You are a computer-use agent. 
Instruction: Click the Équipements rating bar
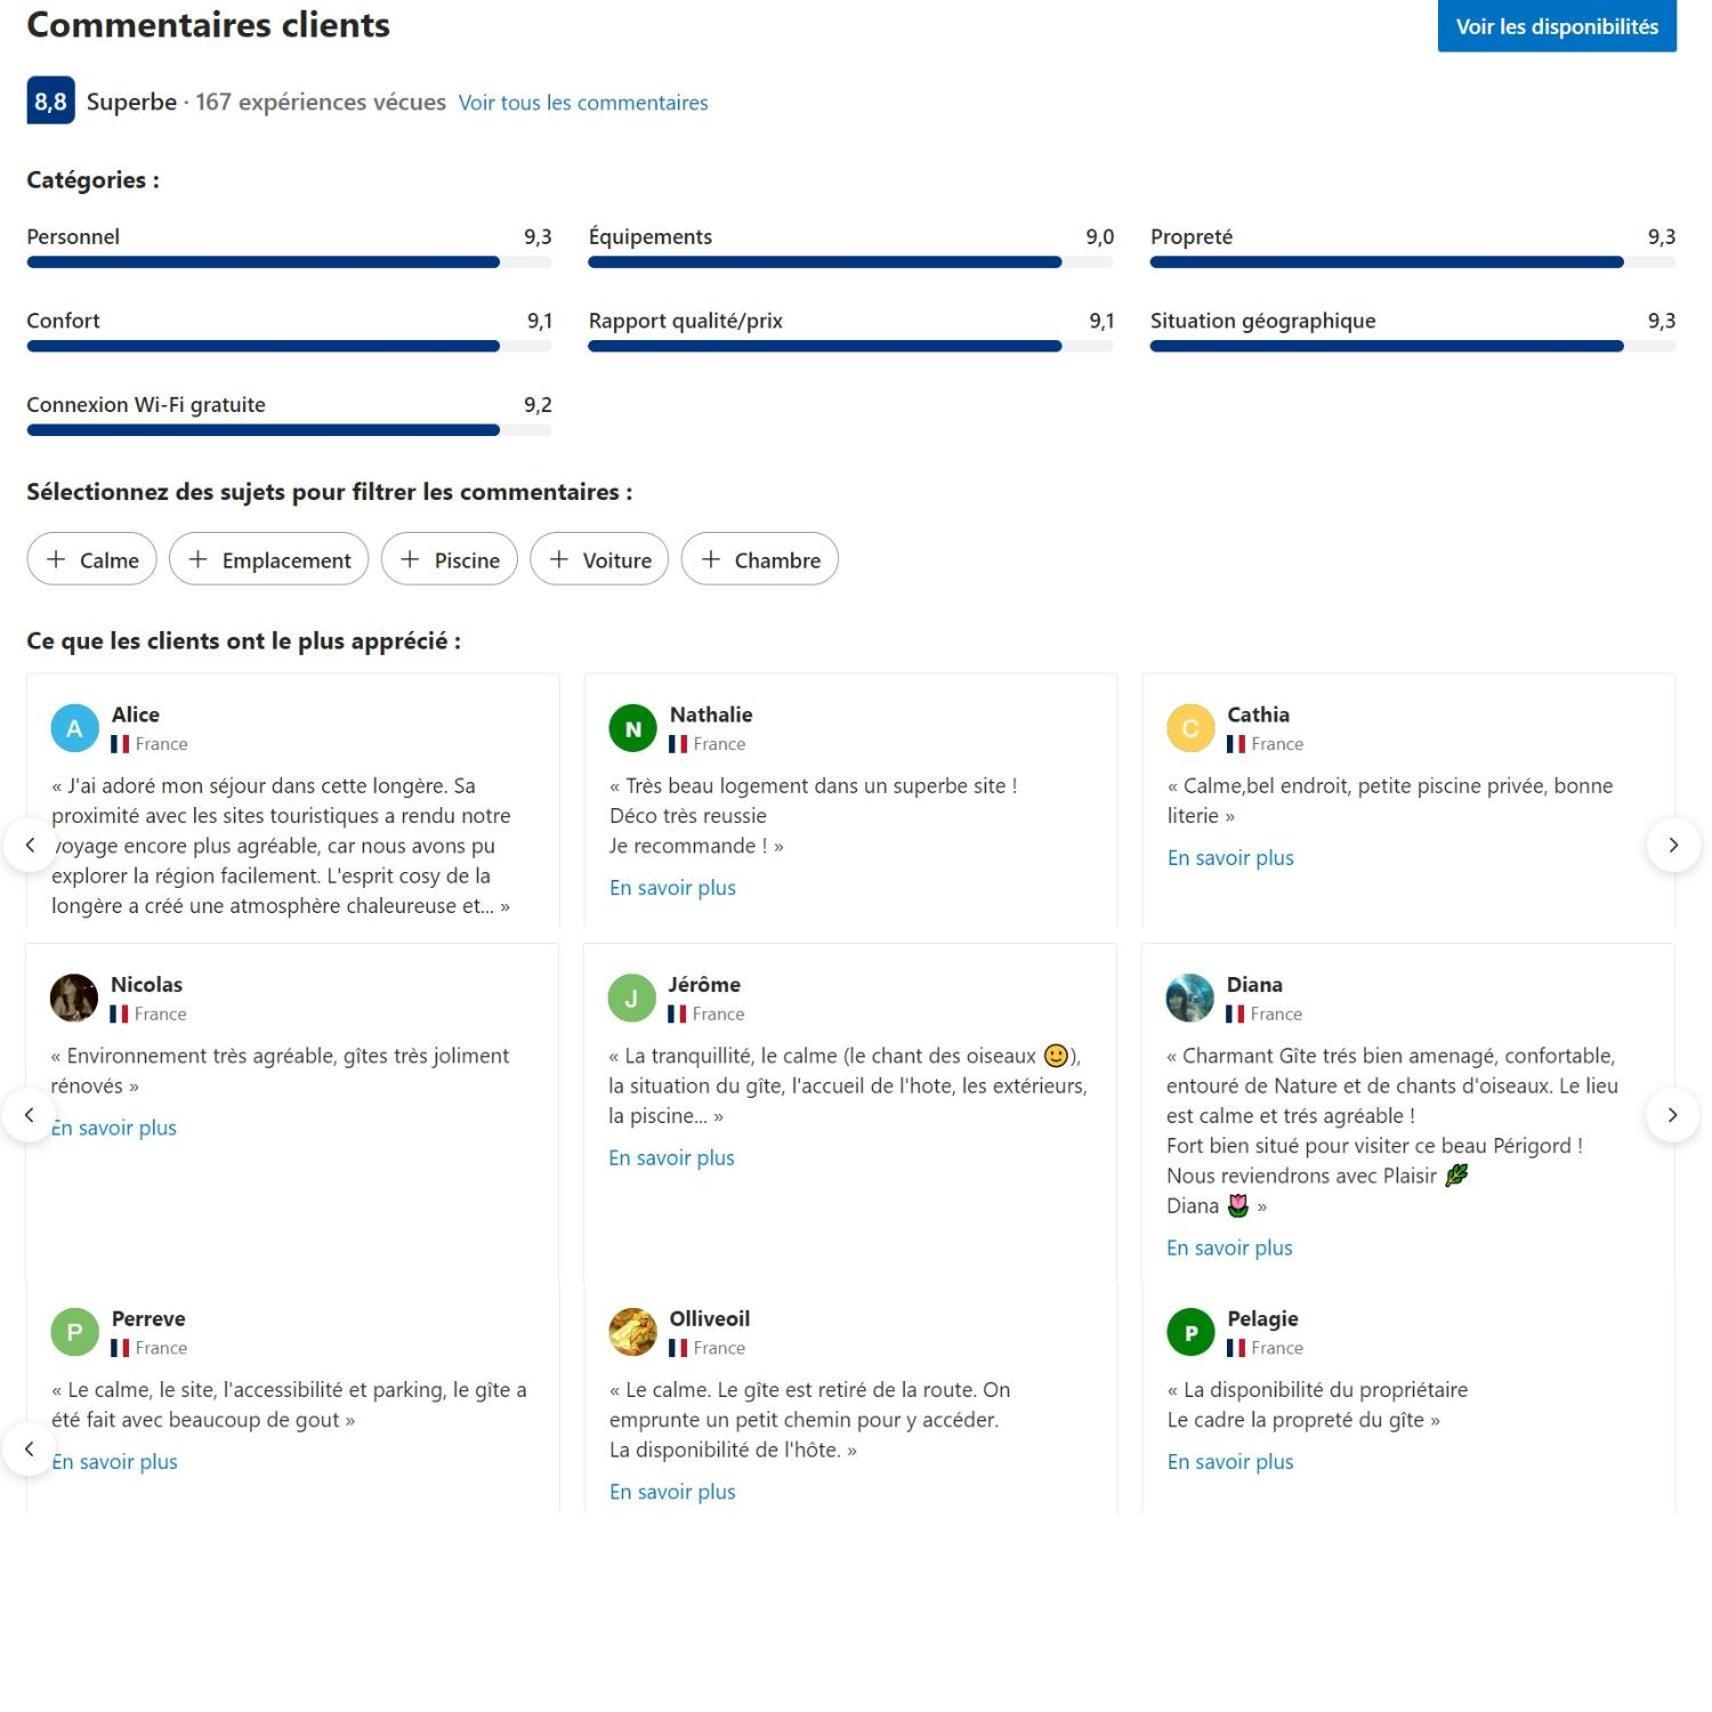(851, 262)
